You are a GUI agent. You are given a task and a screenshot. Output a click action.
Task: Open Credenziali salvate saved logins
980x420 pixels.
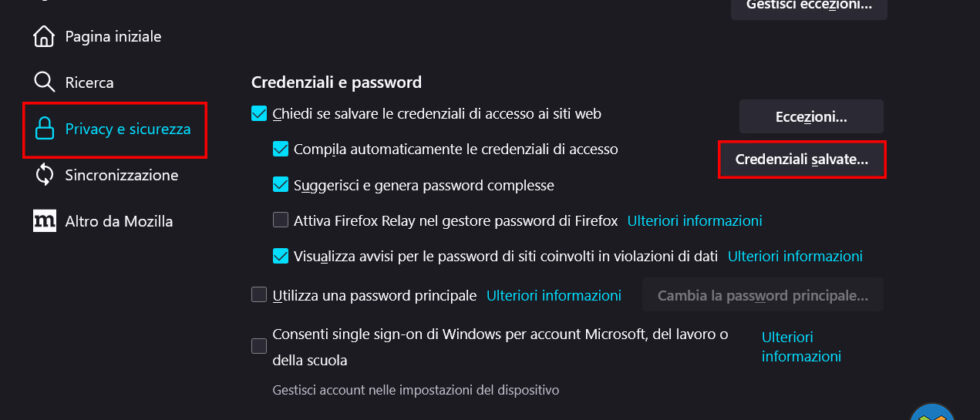click(x=802, y=159)
